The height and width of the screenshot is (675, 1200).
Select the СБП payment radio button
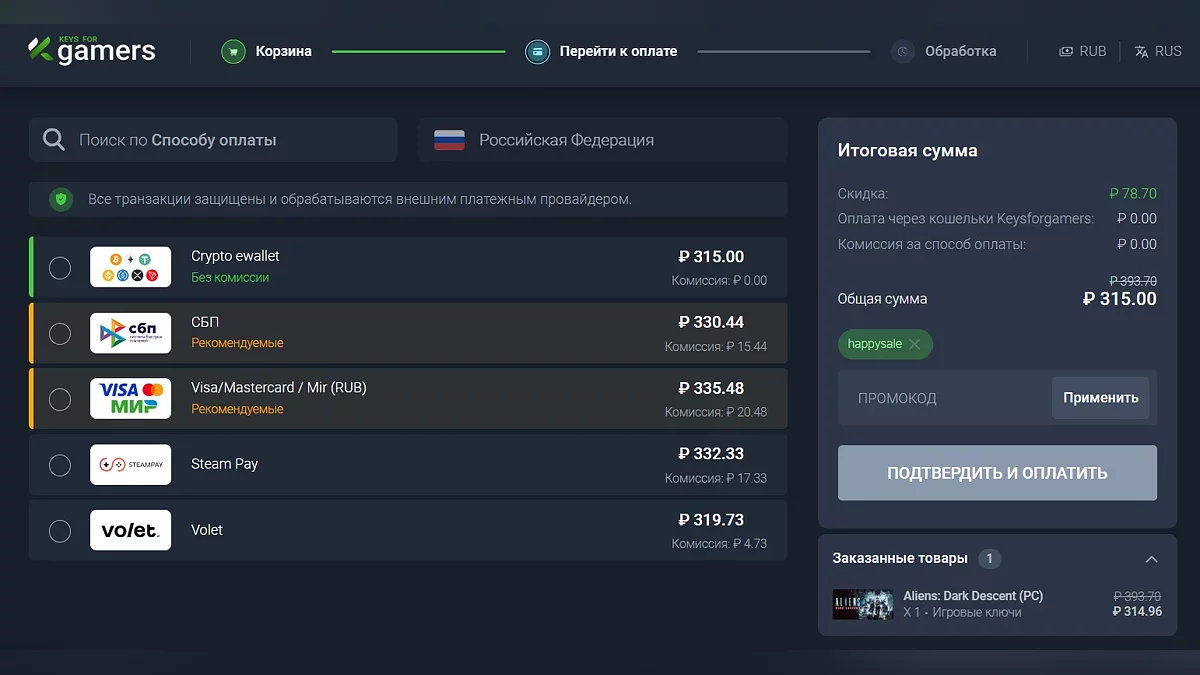pyautogui.click(x=60, y=333)
